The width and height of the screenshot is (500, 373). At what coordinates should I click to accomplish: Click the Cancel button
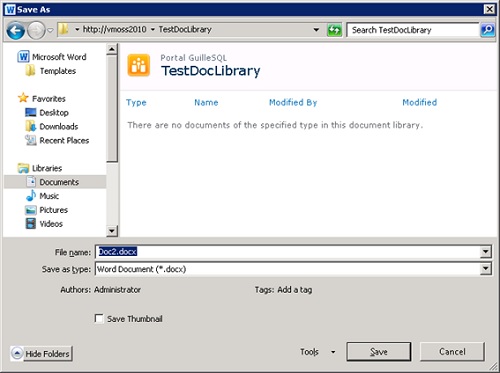tap(452, 352)
